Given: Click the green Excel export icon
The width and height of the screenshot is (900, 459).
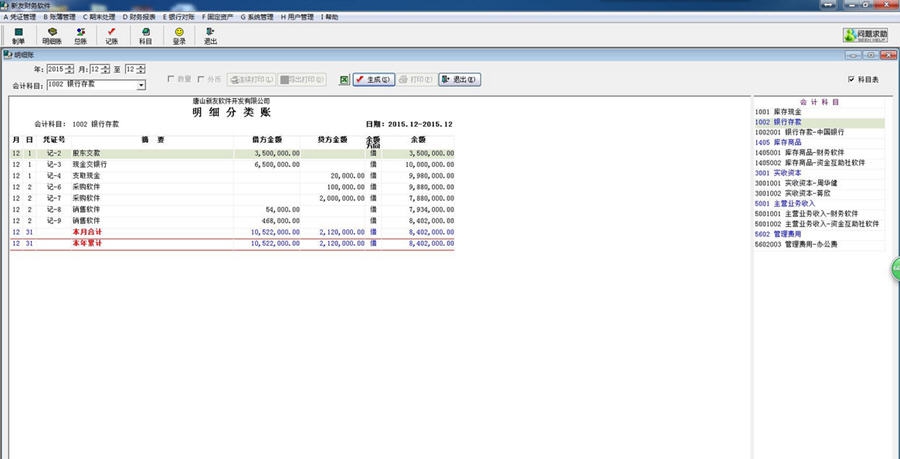Looking at the screenshot, I should [x=344, y=80].
